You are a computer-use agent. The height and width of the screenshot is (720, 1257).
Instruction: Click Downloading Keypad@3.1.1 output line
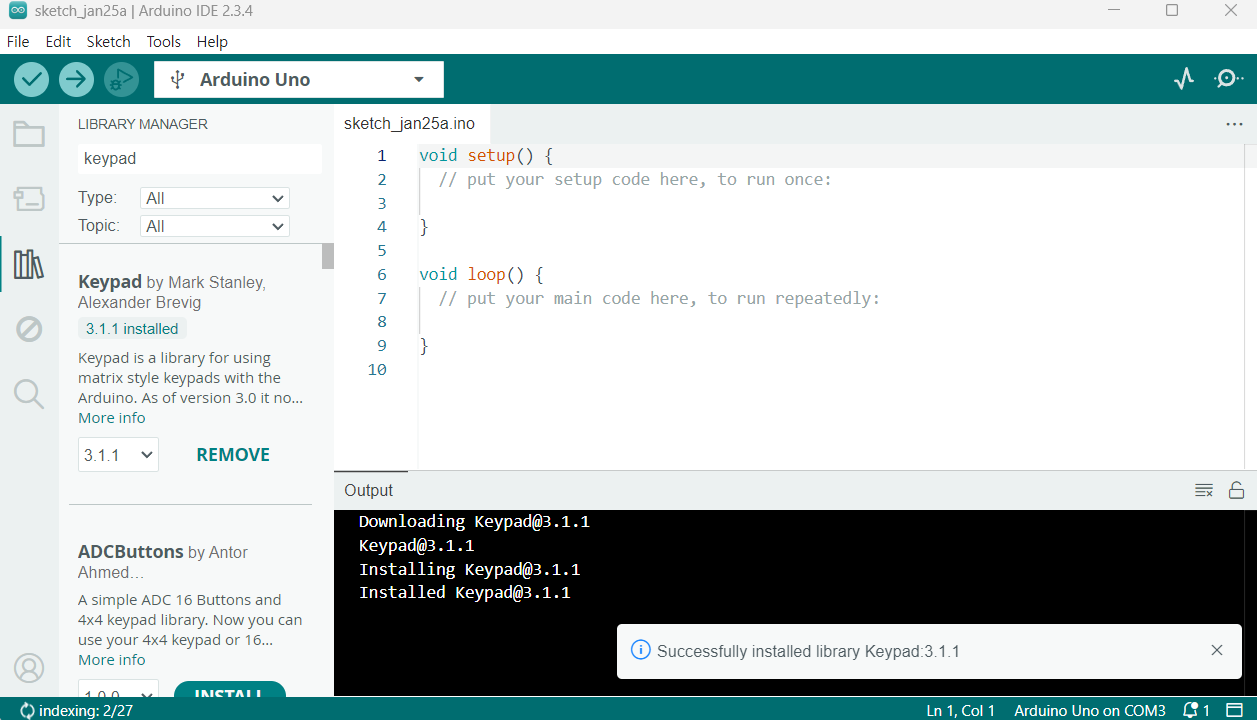(474, 521)
